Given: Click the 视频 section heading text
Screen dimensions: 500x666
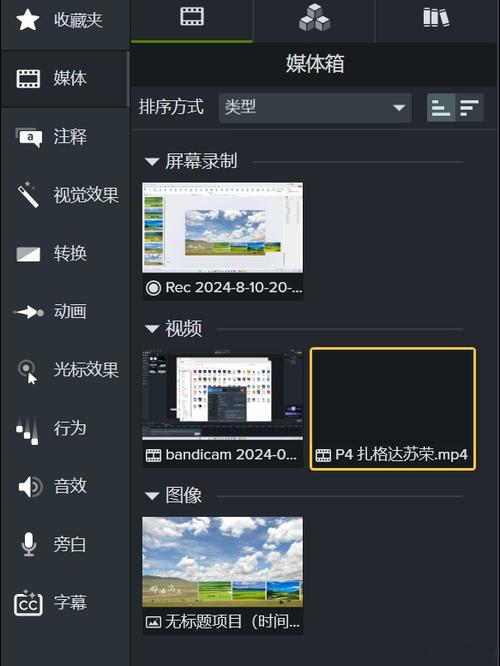Looking at the screenshot, I should 184,329.
